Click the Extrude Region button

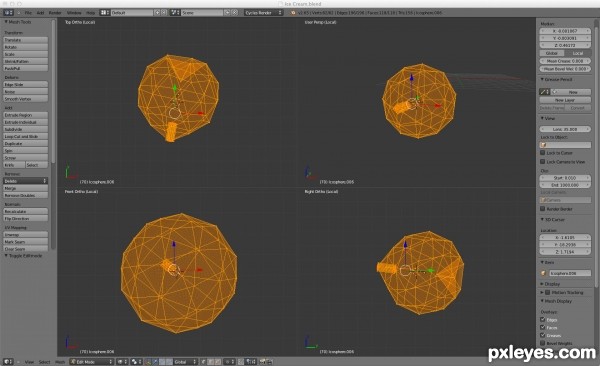point(26,115)
